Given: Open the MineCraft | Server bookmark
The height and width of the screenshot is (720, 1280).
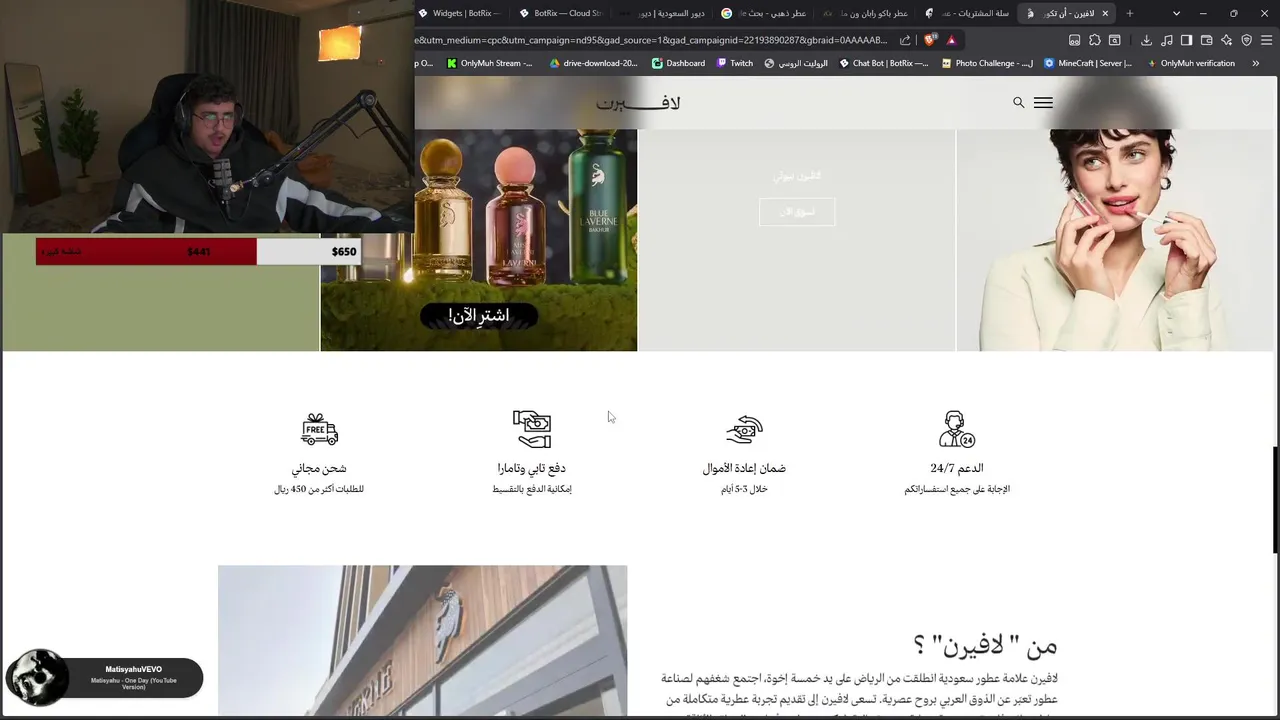Looking at the screenshot, I should (1088, 63).
